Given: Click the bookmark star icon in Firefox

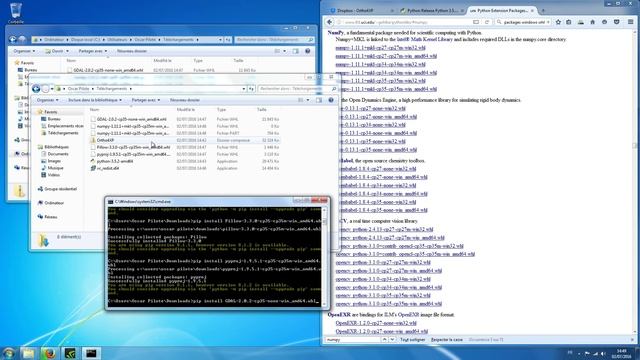Looking at the screenshot, I should [558, 22].
